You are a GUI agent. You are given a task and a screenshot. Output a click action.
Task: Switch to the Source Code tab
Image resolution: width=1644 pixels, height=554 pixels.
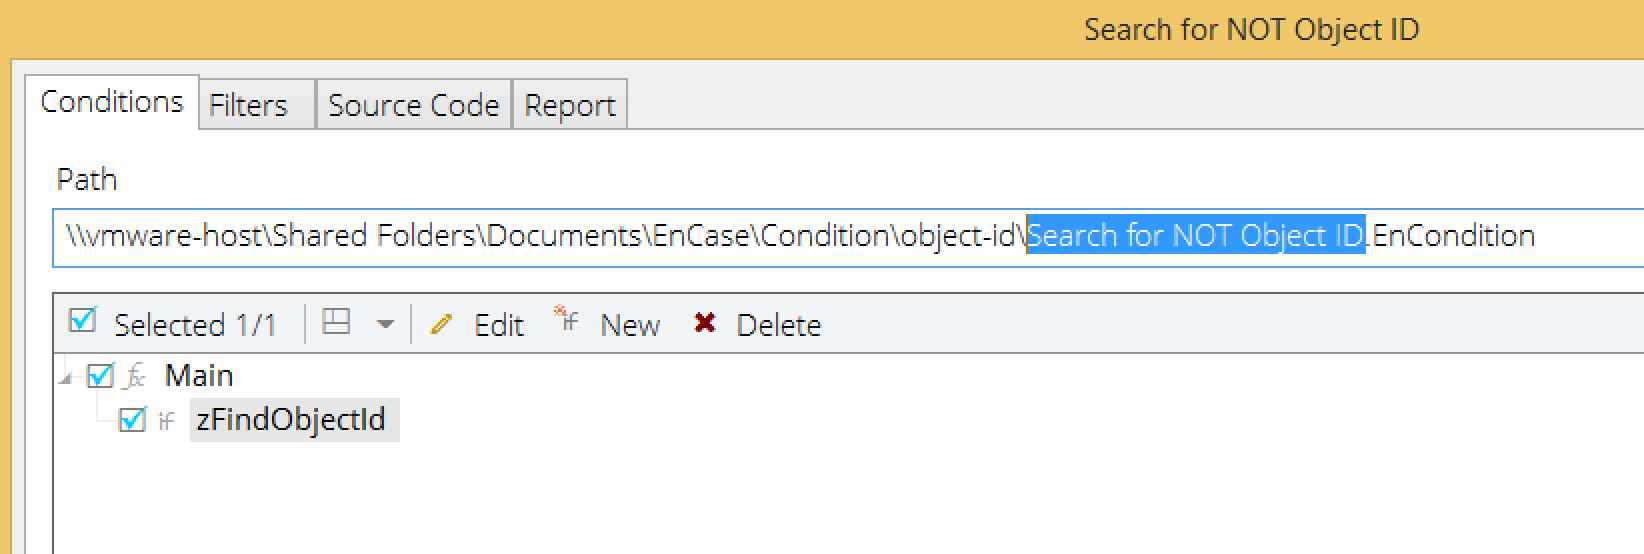(x=414, y=105)
